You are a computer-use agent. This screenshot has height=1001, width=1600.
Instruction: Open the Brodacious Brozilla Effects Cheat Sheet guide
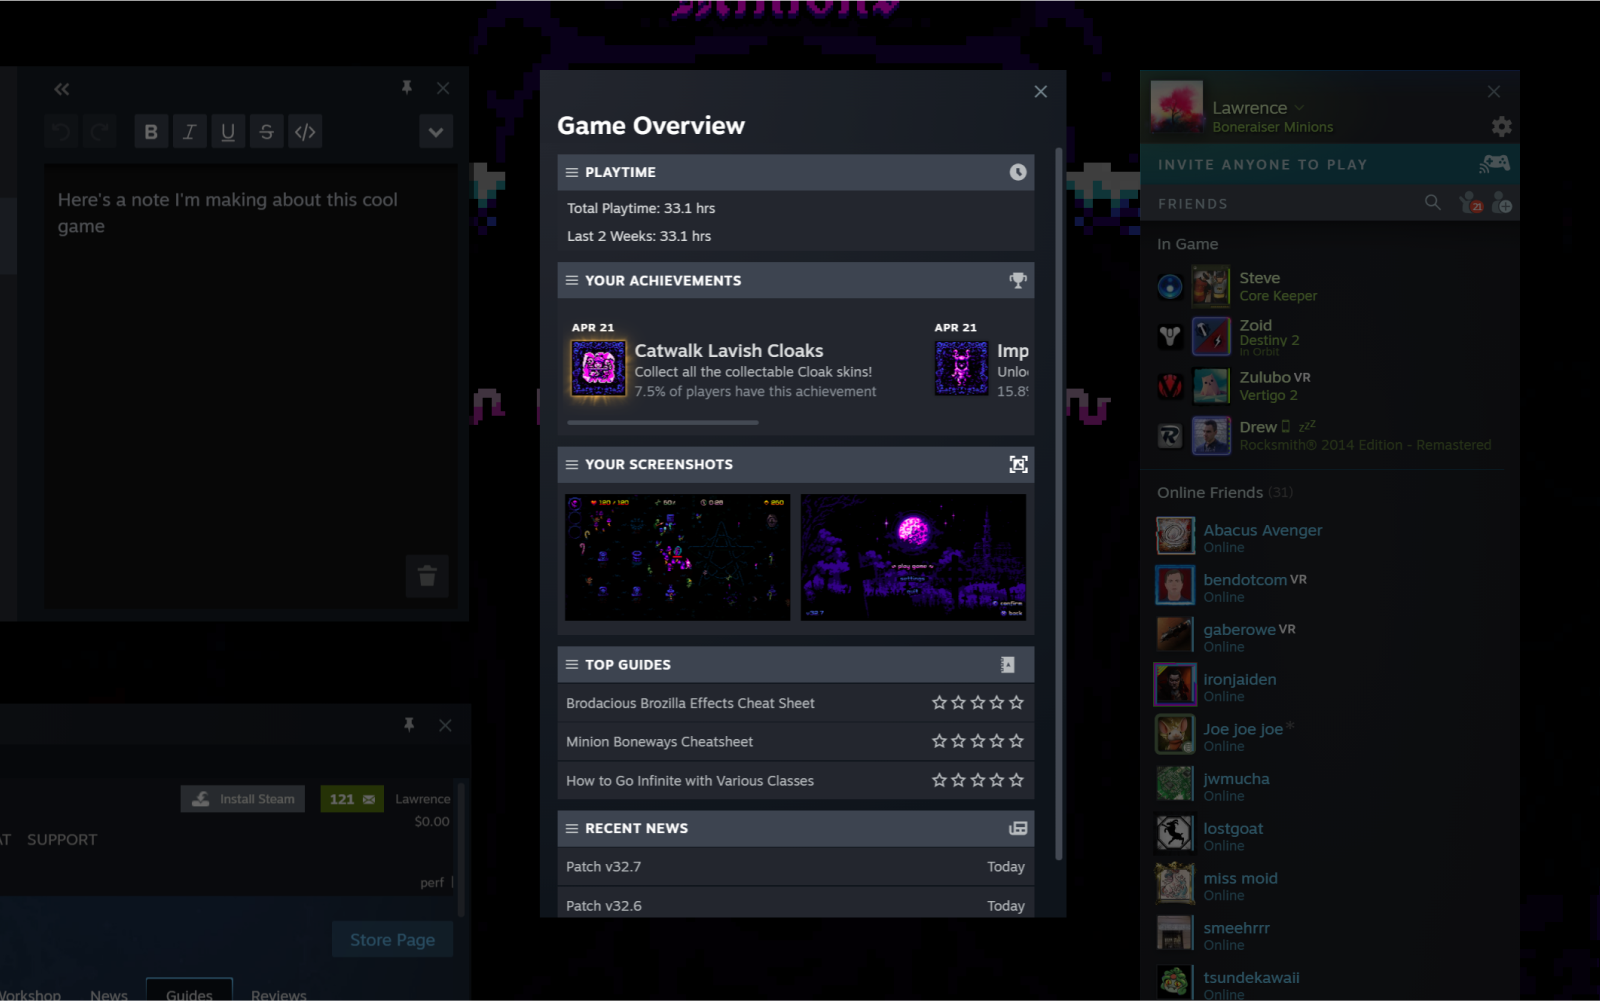click(x=689, y=702)
